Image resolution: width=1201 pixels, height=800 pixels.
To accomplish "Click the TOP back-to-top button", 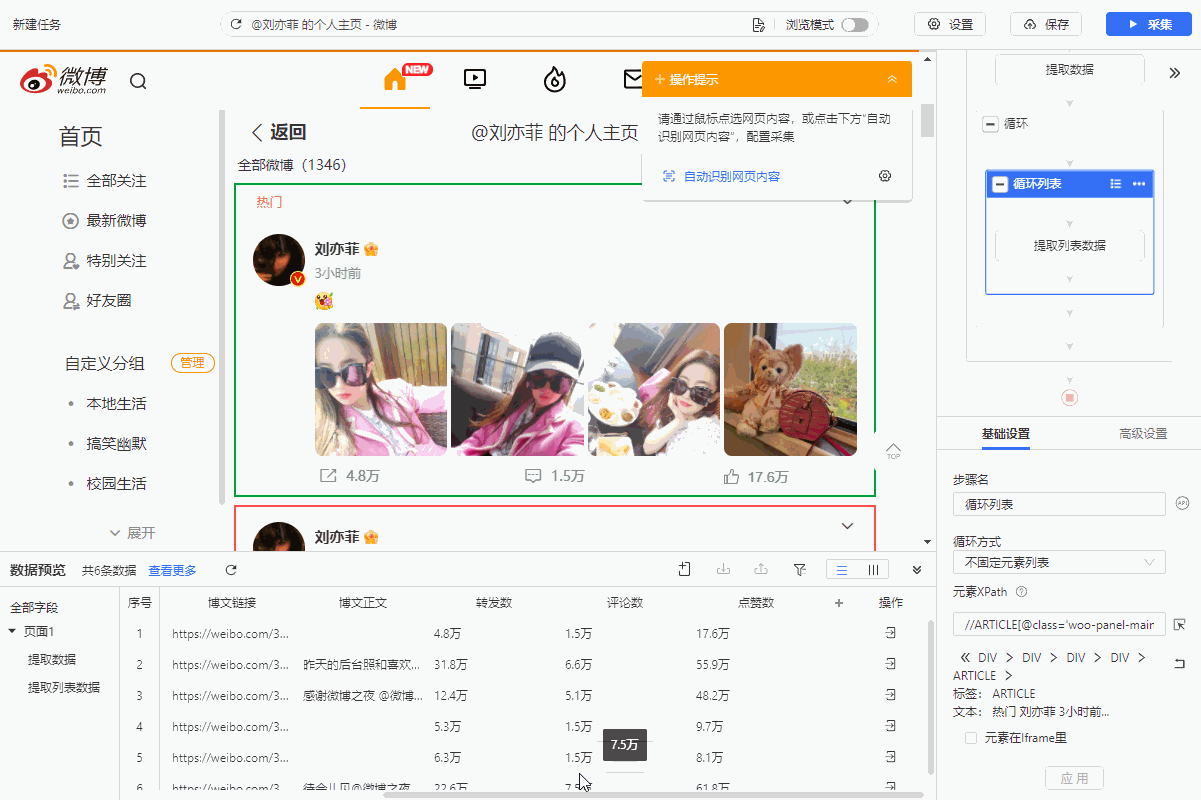I will [893, 451].
